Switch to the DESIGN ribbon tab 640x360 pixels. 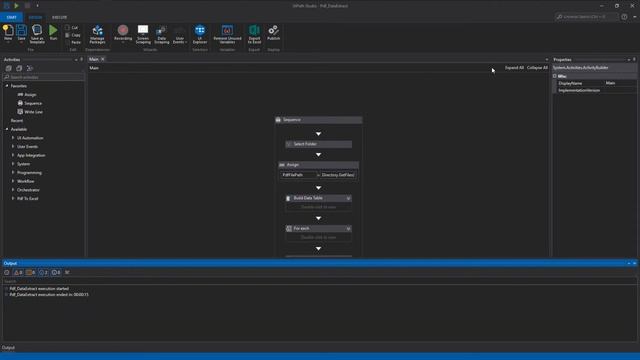coord(35,17)
